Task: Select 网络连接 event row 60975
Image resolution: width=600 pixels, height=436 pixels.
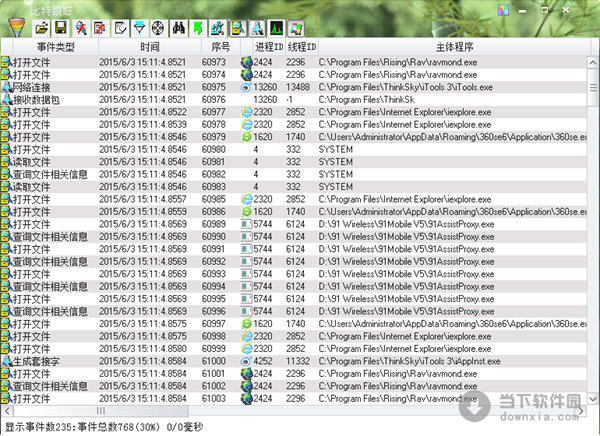Action: point(294,87)
